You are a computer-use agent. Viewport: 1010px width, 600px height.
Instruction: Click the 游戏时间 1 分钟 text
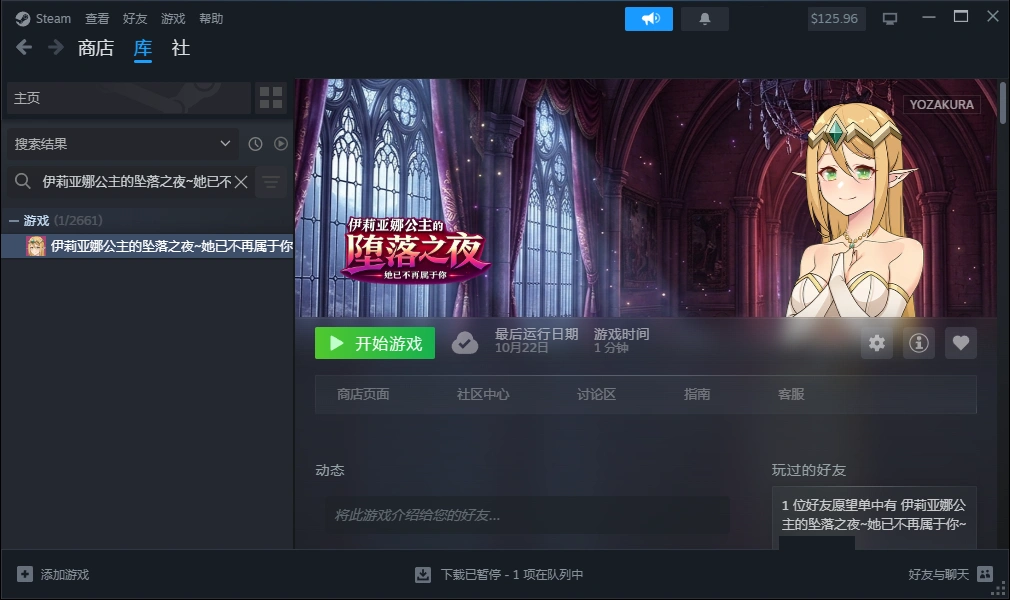pos(621,340)
